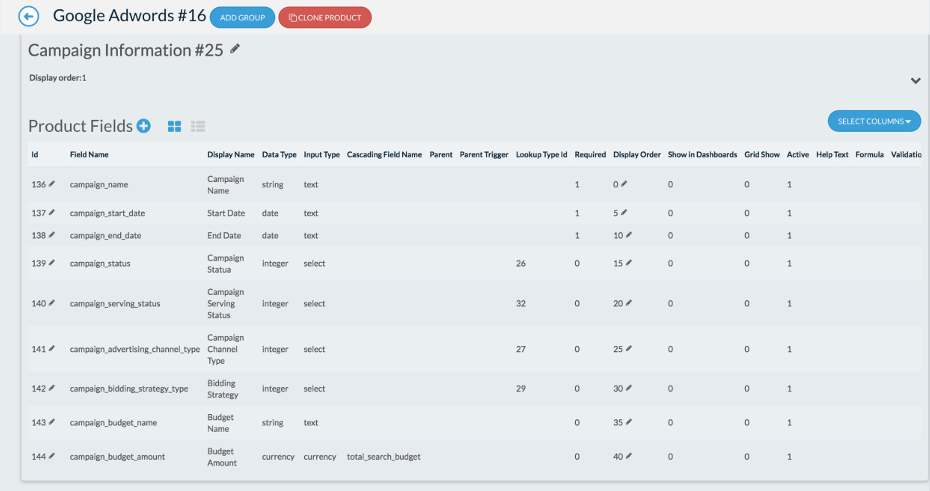Open the Select Columns dropdown
The image size is (930, 491).
(x=874, y=121)
